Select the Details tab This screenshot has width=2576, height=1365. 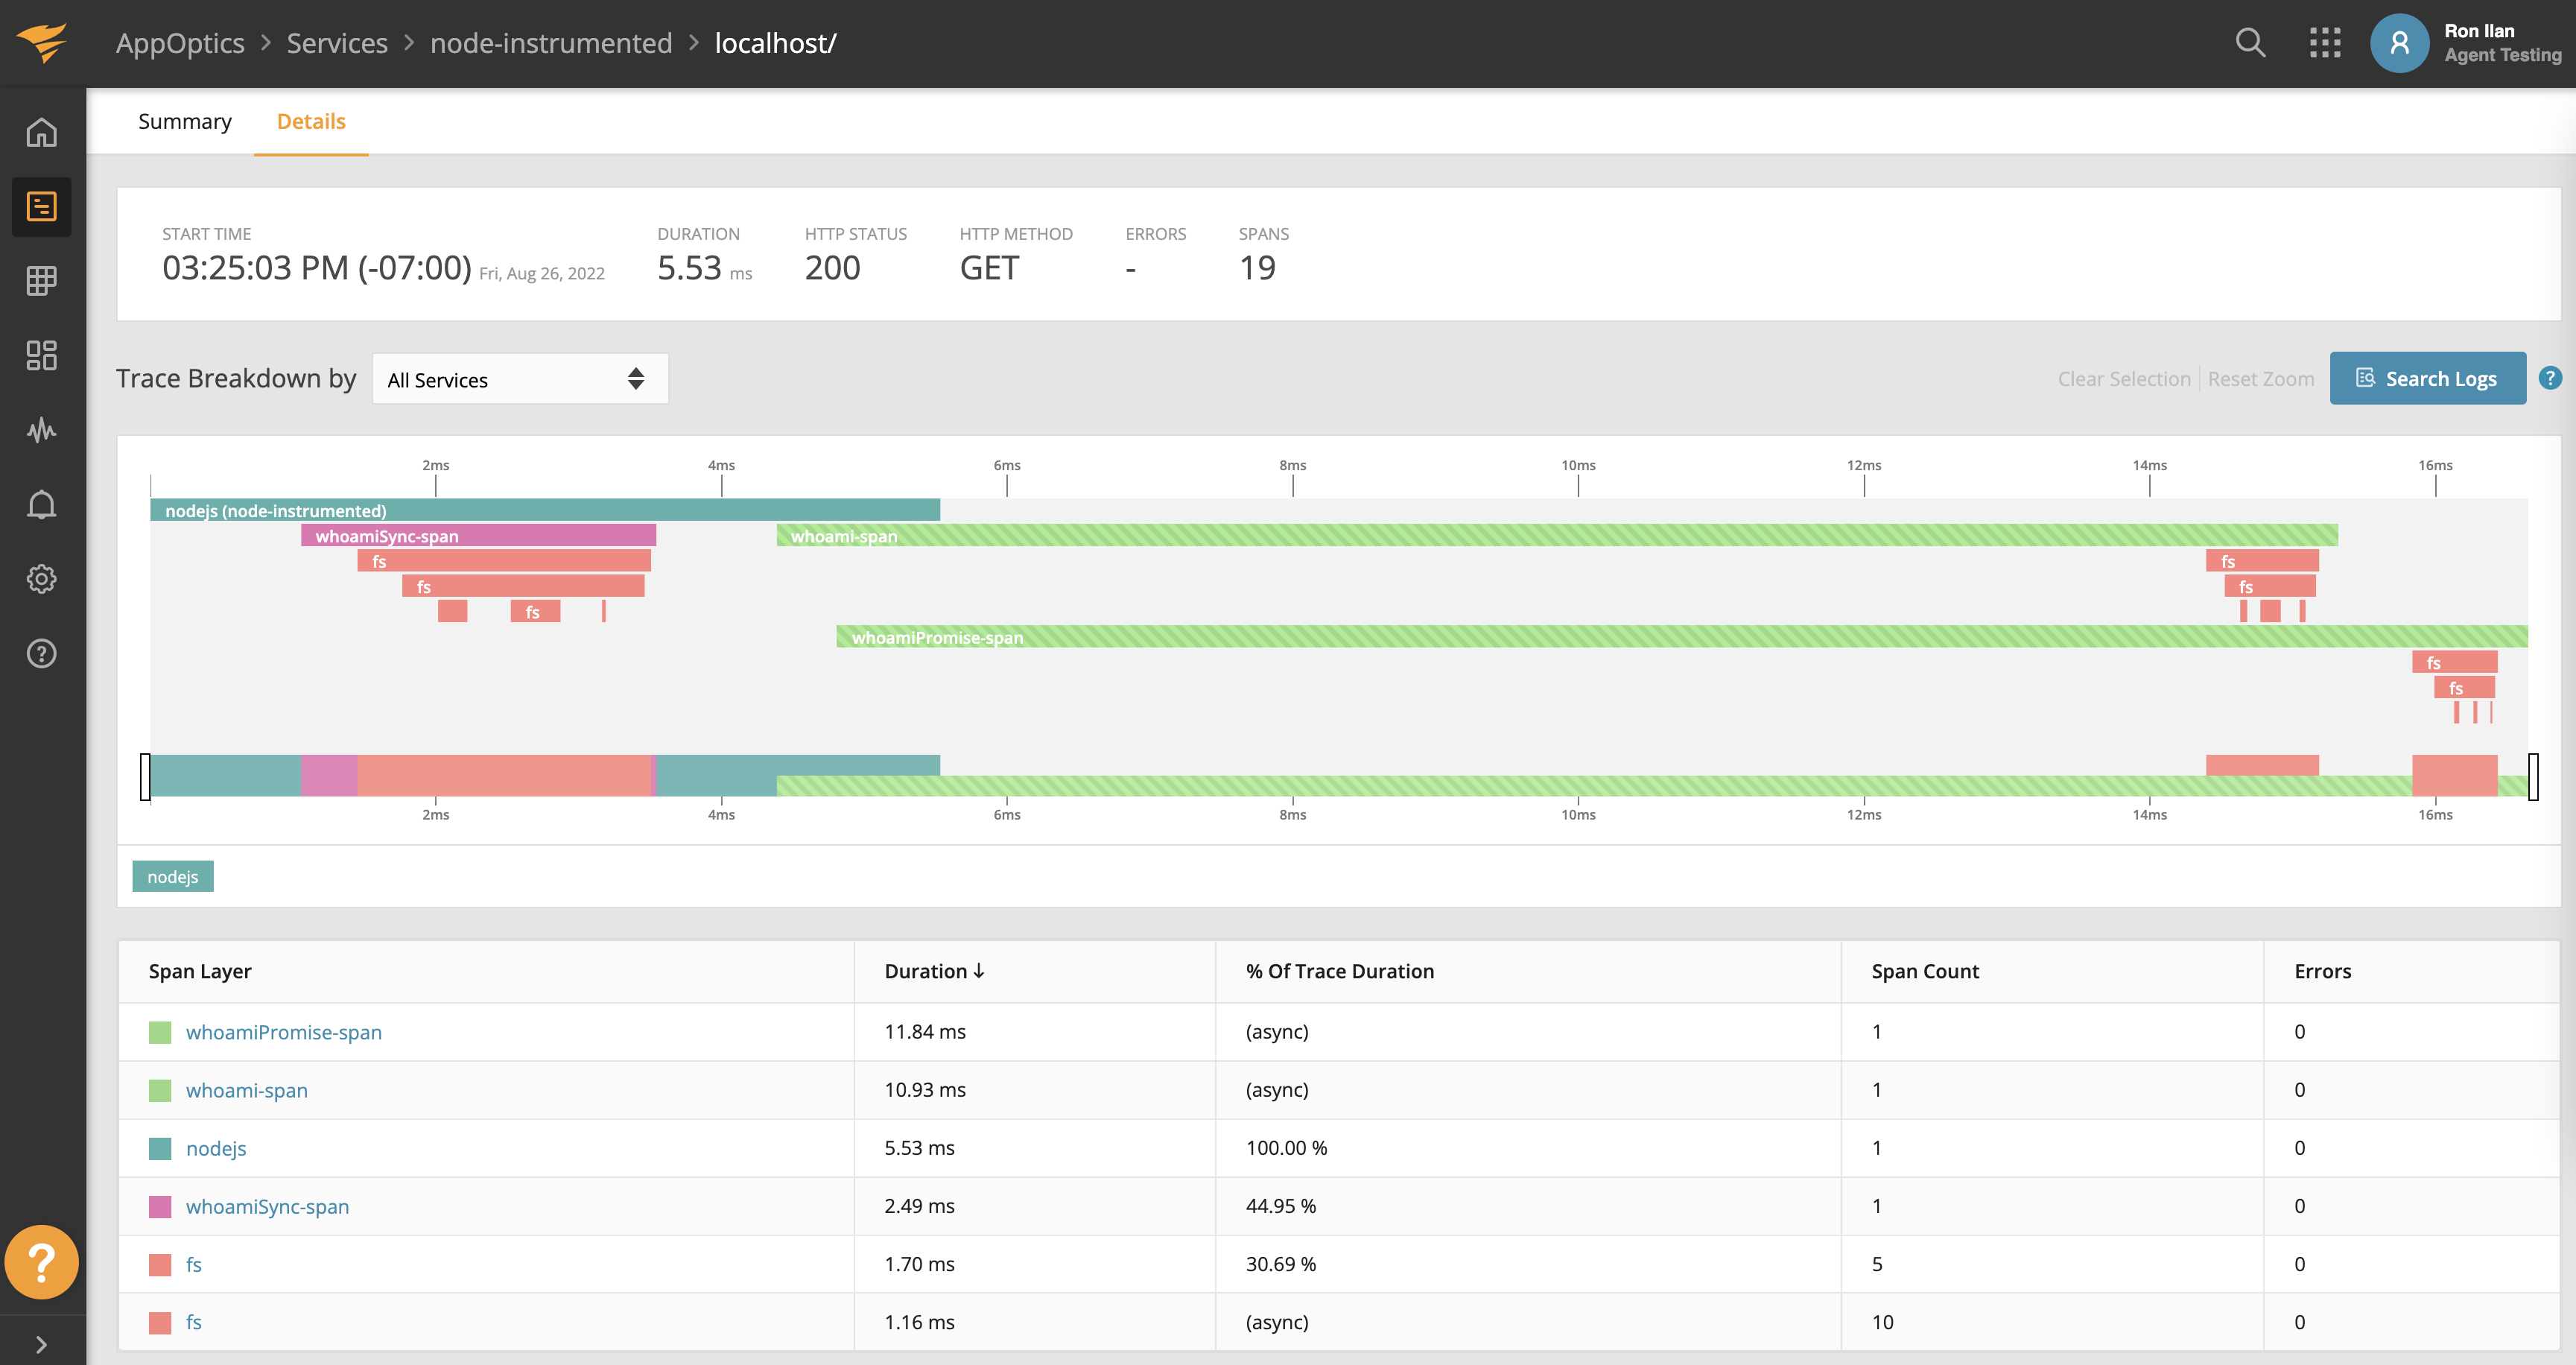pyautogui.click(x=311, y=121)
